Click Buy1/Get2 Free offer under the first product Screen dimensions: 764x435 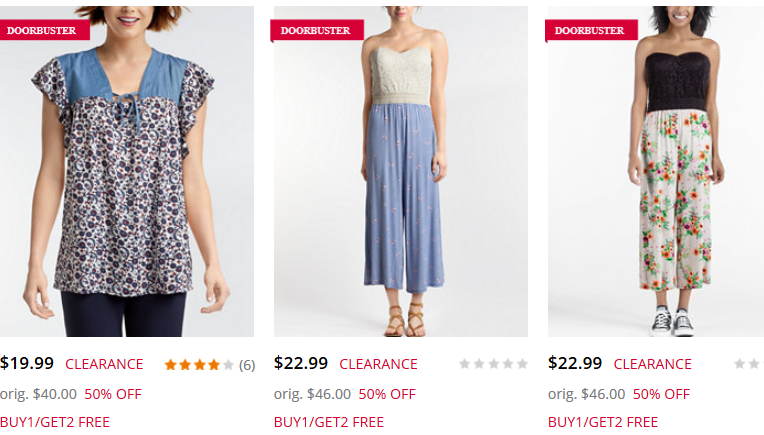55,422
